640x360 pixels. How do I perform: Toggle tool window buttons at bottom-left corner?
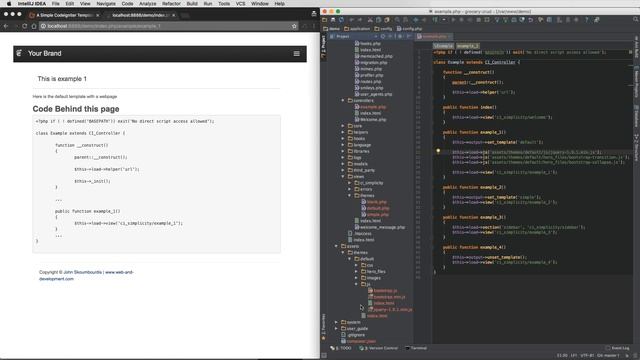point(324,356)
